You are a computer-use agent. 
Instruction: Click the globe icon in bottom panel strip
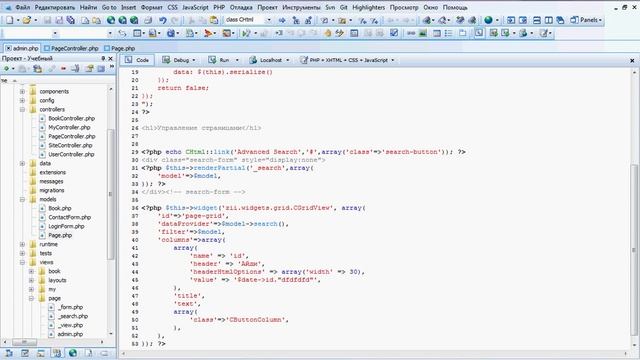(x=73, y=353)
